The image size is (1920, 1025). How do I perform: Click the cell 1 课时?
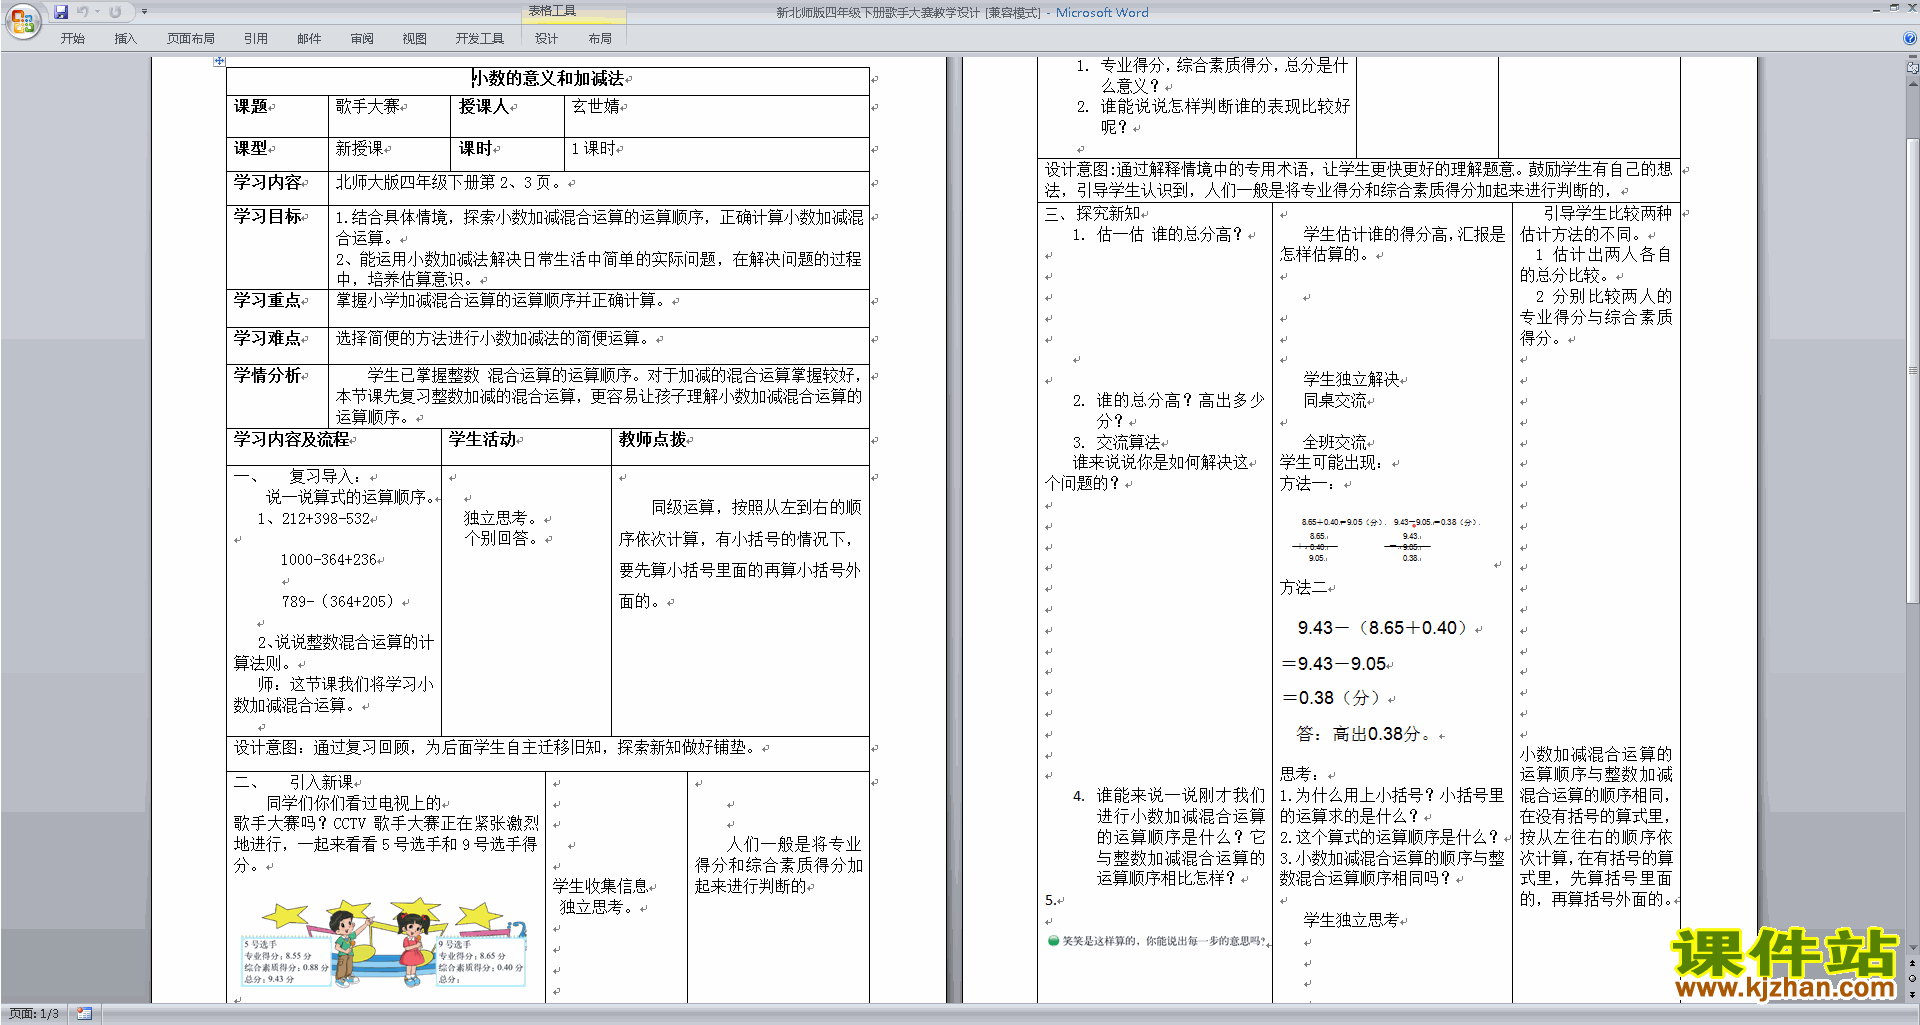(x=593, y=148)
